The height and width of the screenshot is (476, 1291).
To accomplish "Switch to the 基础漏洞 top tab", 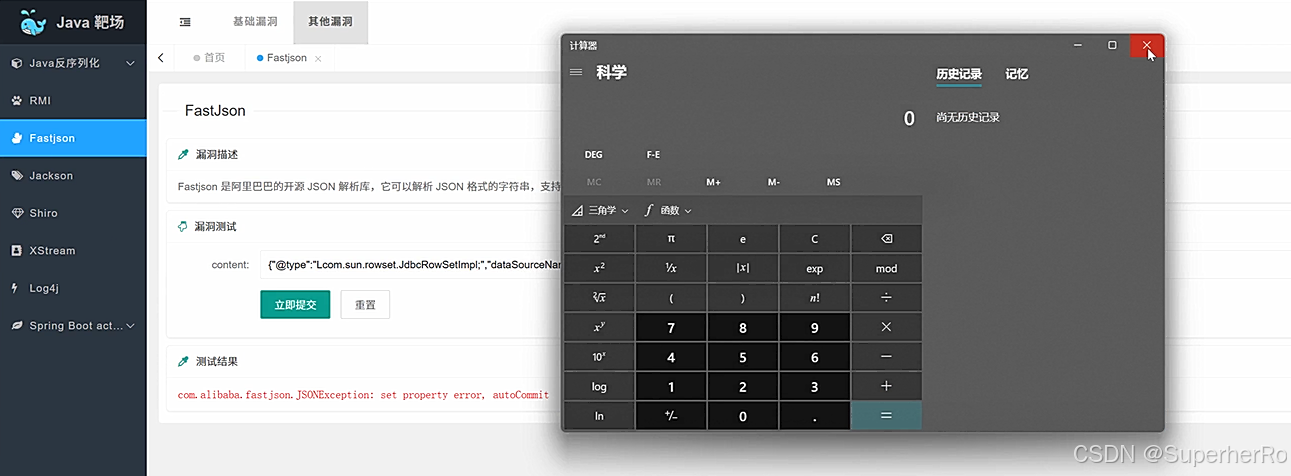I will tap(255, 21).
